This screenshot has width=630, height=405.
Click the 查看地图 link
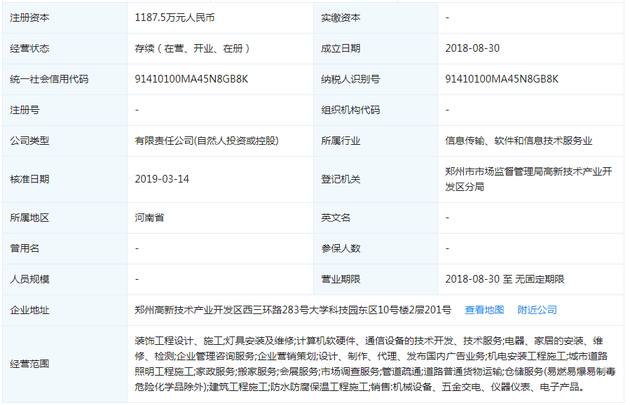point(484,310)
